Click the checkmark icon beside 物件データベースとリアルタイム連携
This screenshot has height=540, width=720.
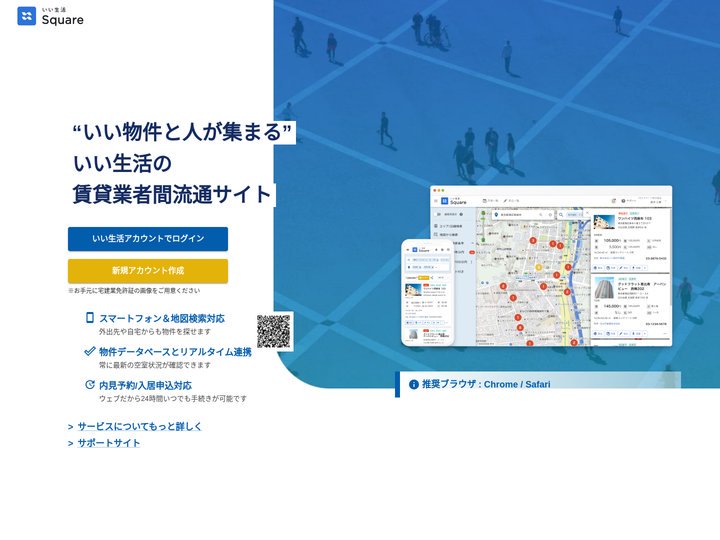pyautogui.click(x=90, y=351)
